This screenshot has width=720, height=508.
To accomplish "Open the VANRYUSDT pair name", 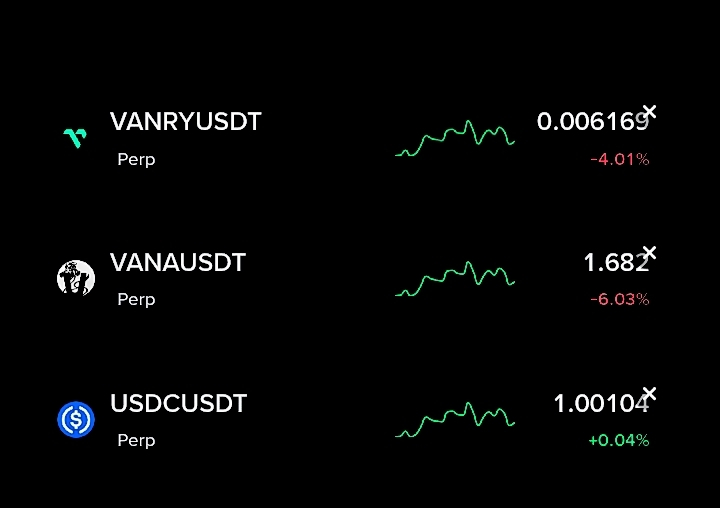I will click(x=185, y=122).
